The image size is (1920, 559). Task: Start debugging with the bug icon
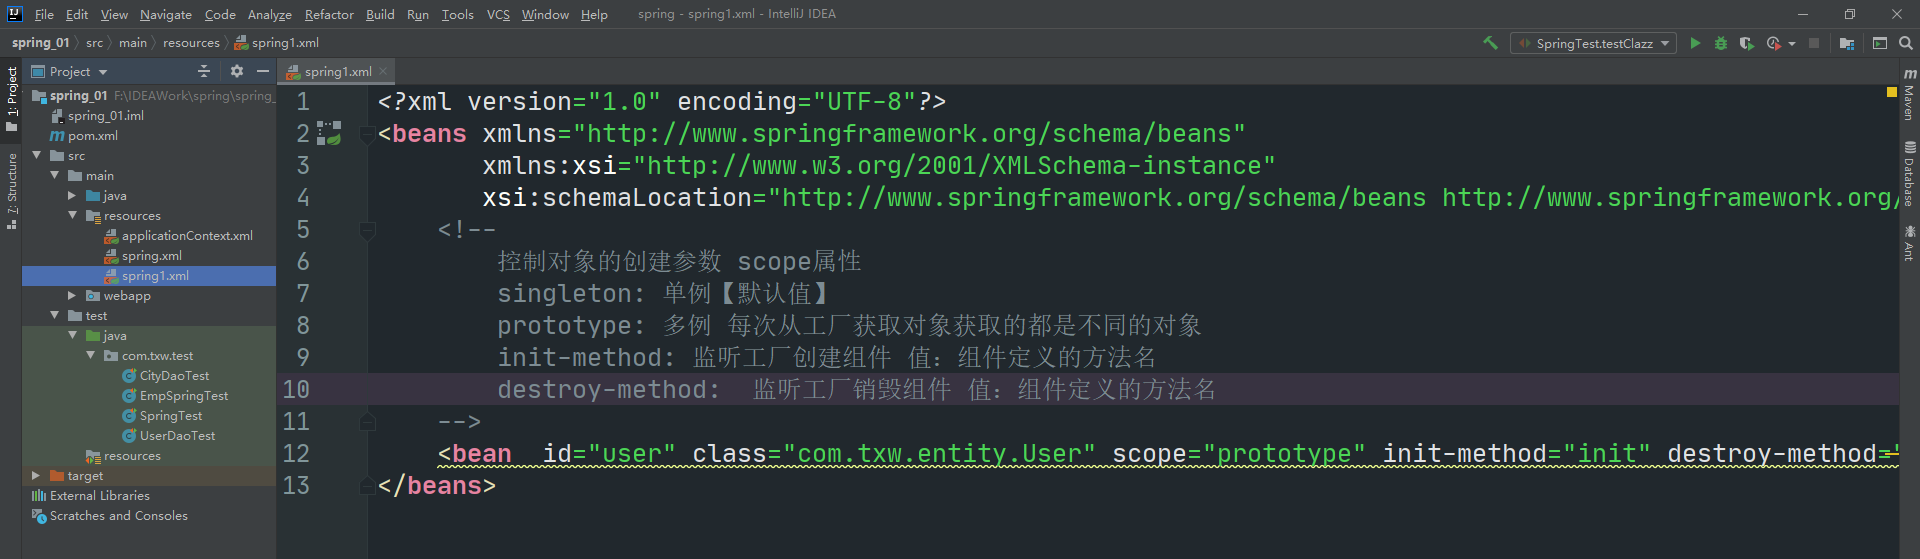(x=1721, y=43)
